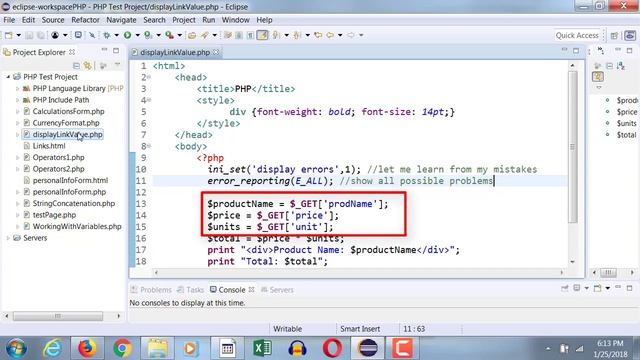Click the Save toolbar icon
The image size is (640, 360).
click(x=29, y=36)
